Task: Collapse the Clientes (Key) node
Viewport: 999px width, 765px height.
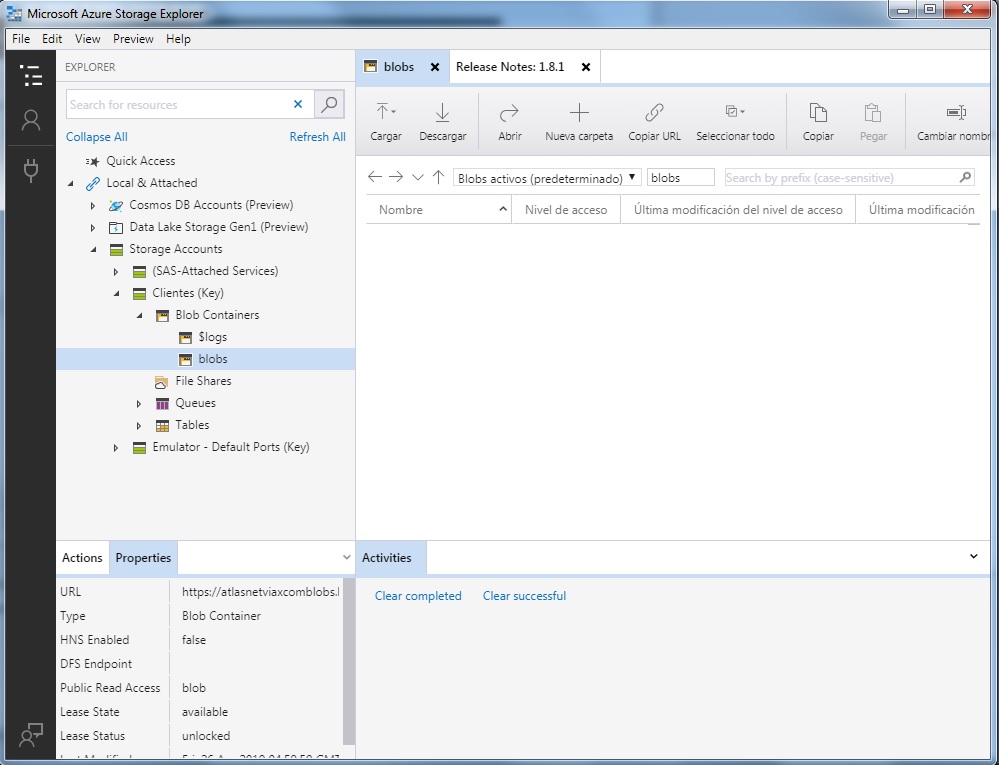Action: (x=117, y=294)
